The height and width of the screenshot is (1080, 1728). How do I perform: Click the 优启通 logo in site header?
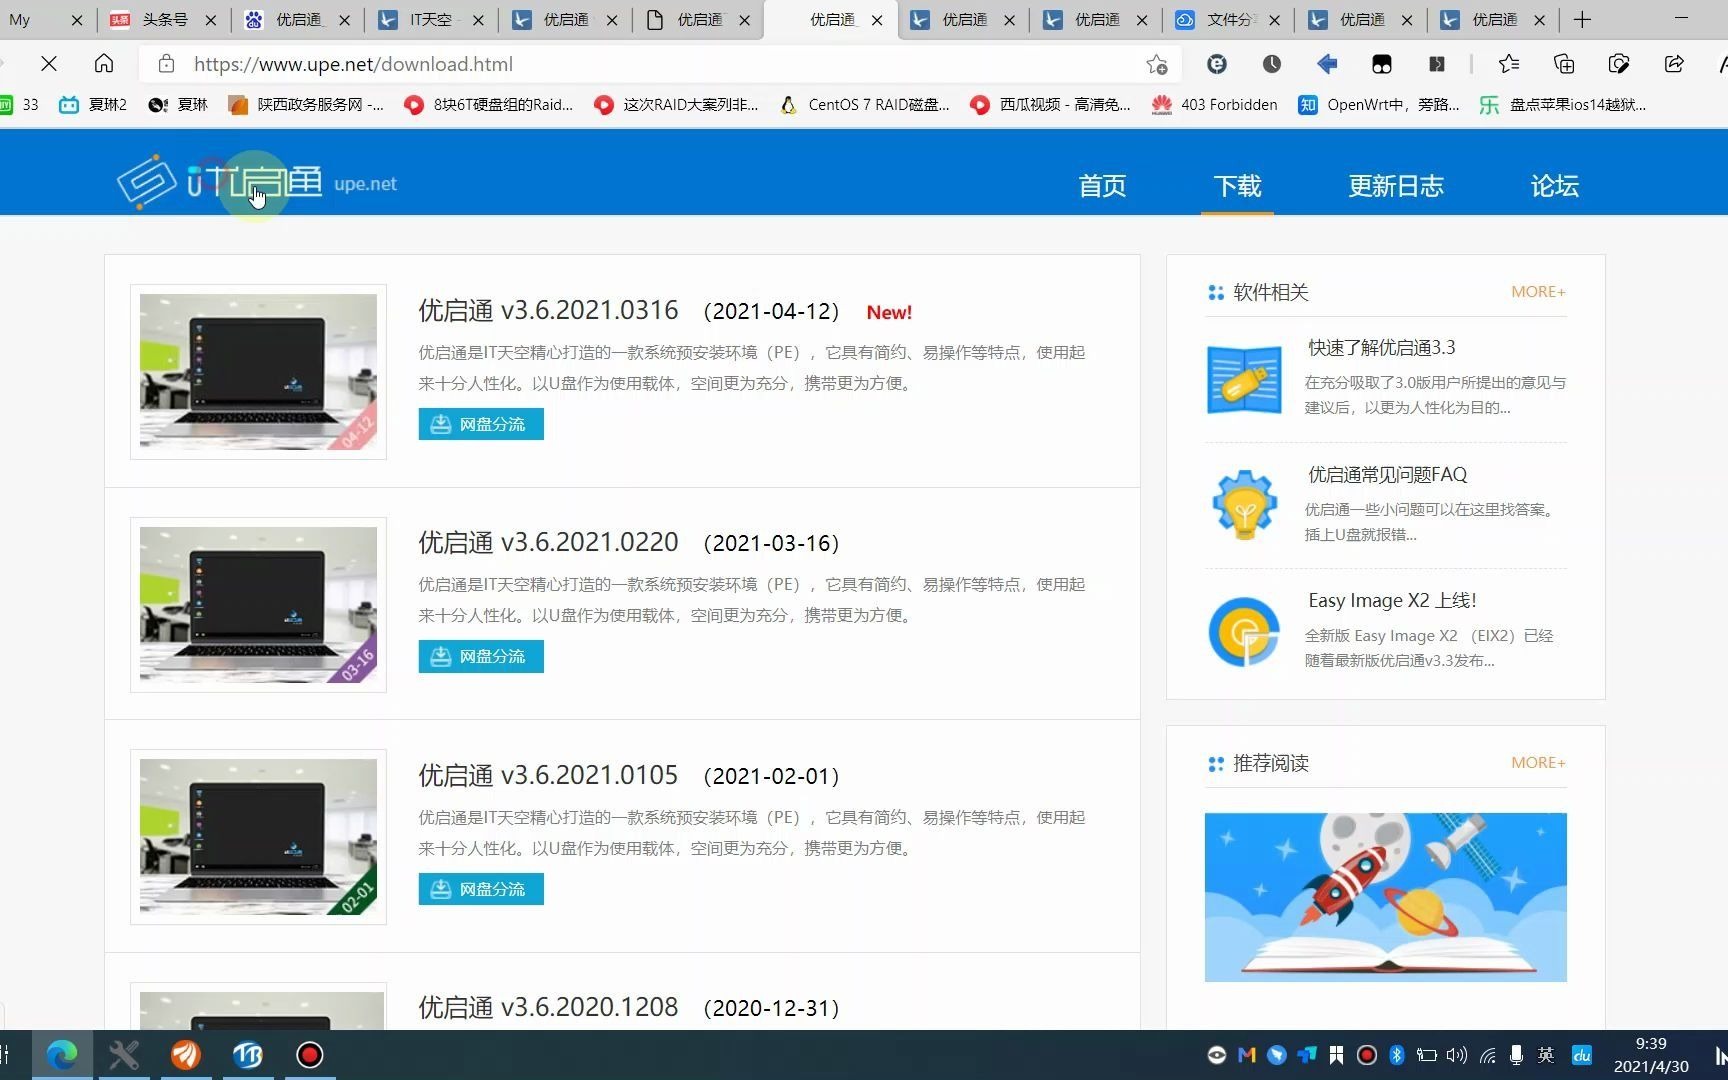coord(257,182)
